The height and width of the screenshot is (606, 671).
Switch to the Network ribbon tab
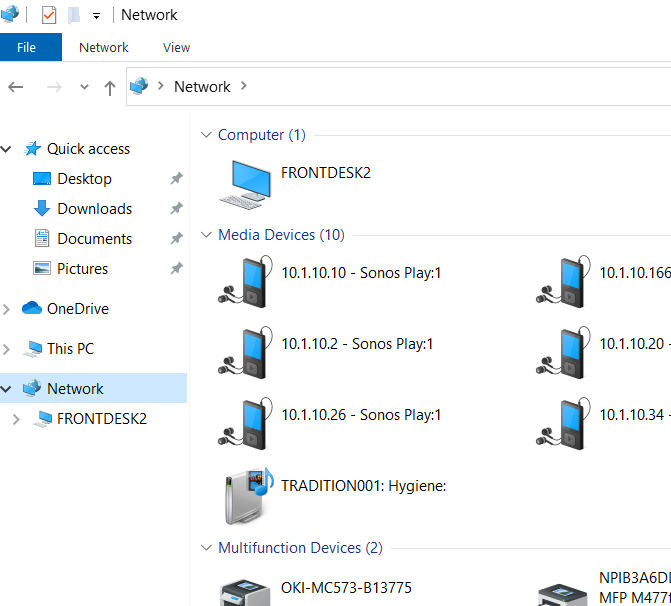tap(104, 47)
